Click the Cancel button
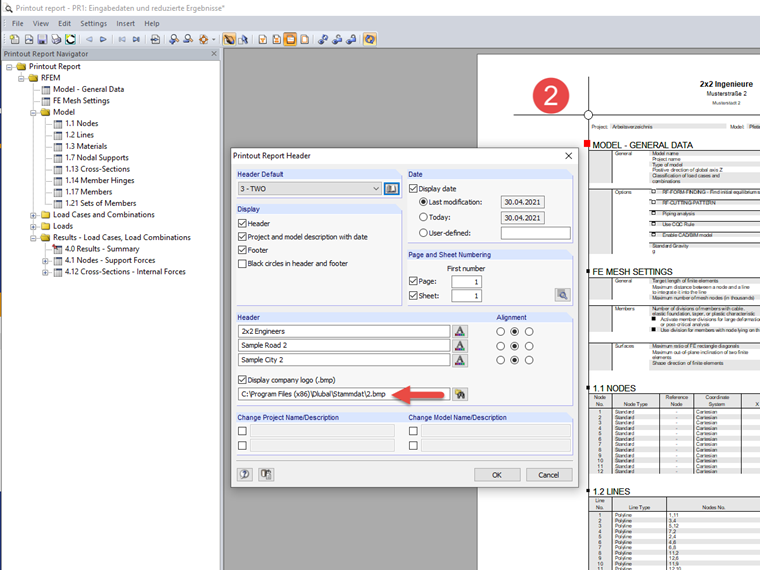 [549, 475]
